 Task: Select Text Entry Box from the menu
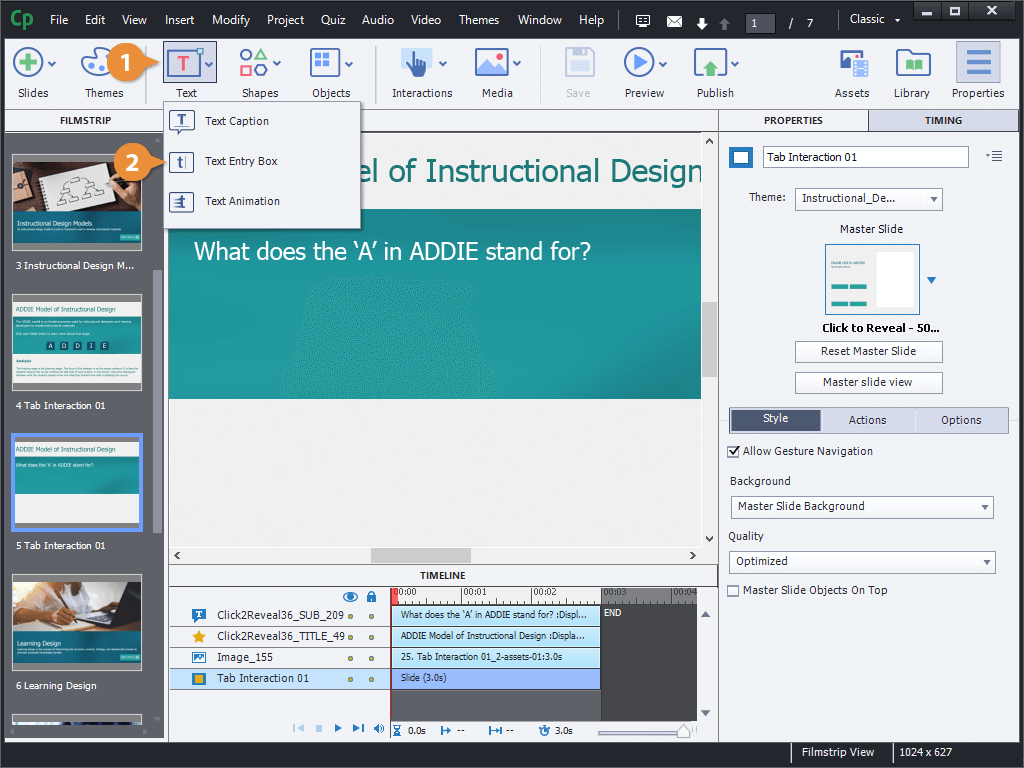pyautogui.click(x=240, y=161)
